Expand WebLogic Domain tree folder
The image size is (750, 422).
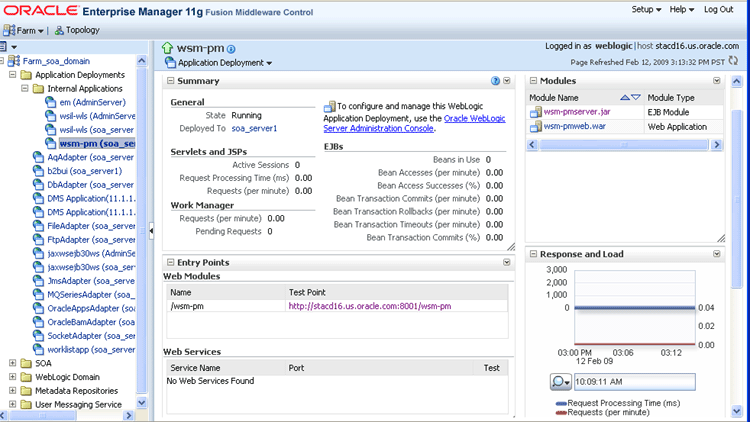12,377
